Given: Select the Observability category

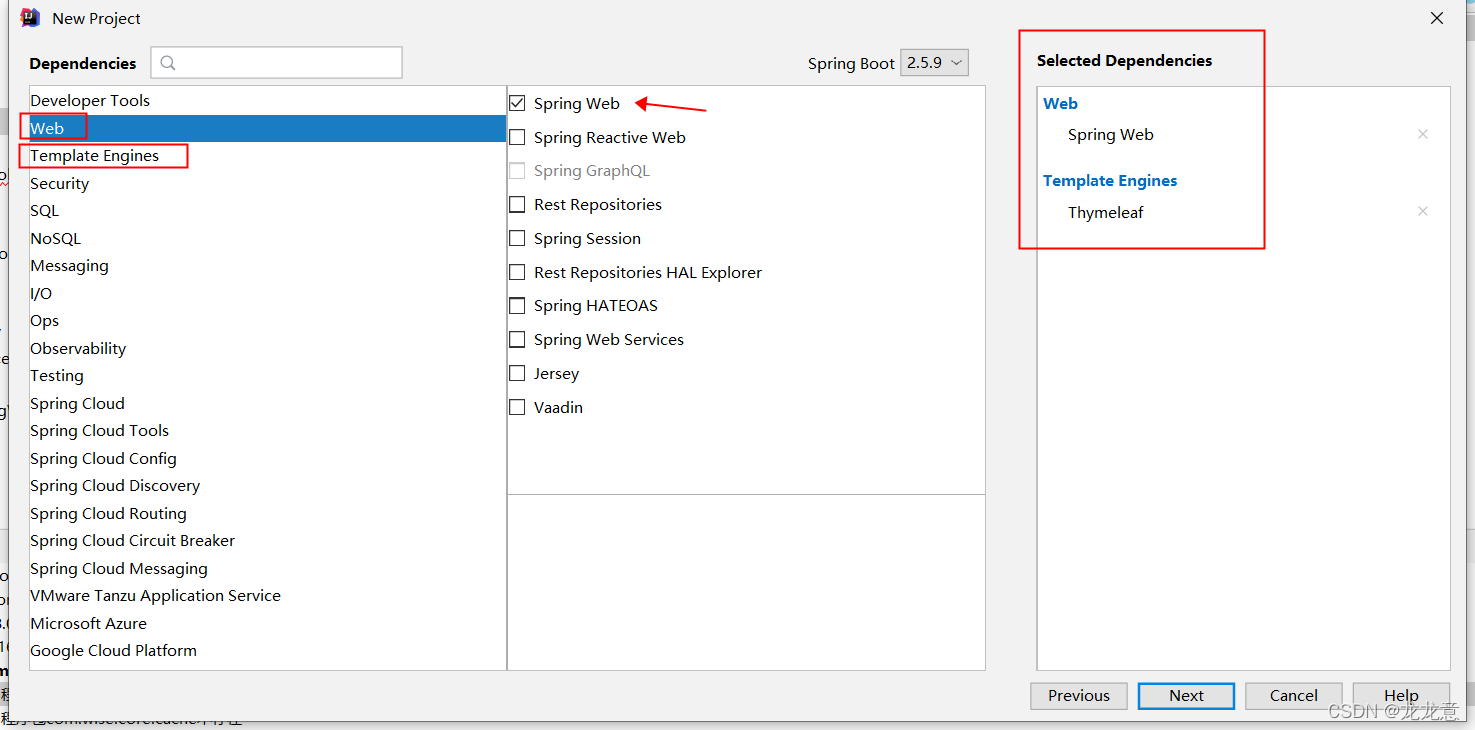Looking at the screenshot, I should (x=268, y=348).
